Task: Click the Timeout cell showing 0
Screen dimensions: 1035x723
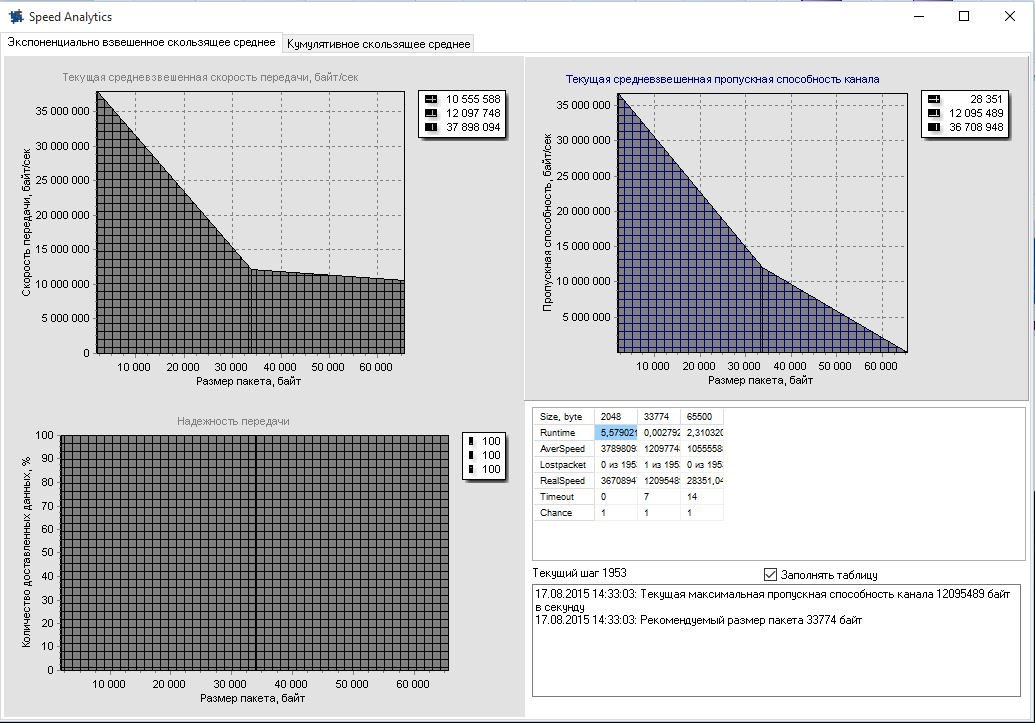Action: point(616,497)
